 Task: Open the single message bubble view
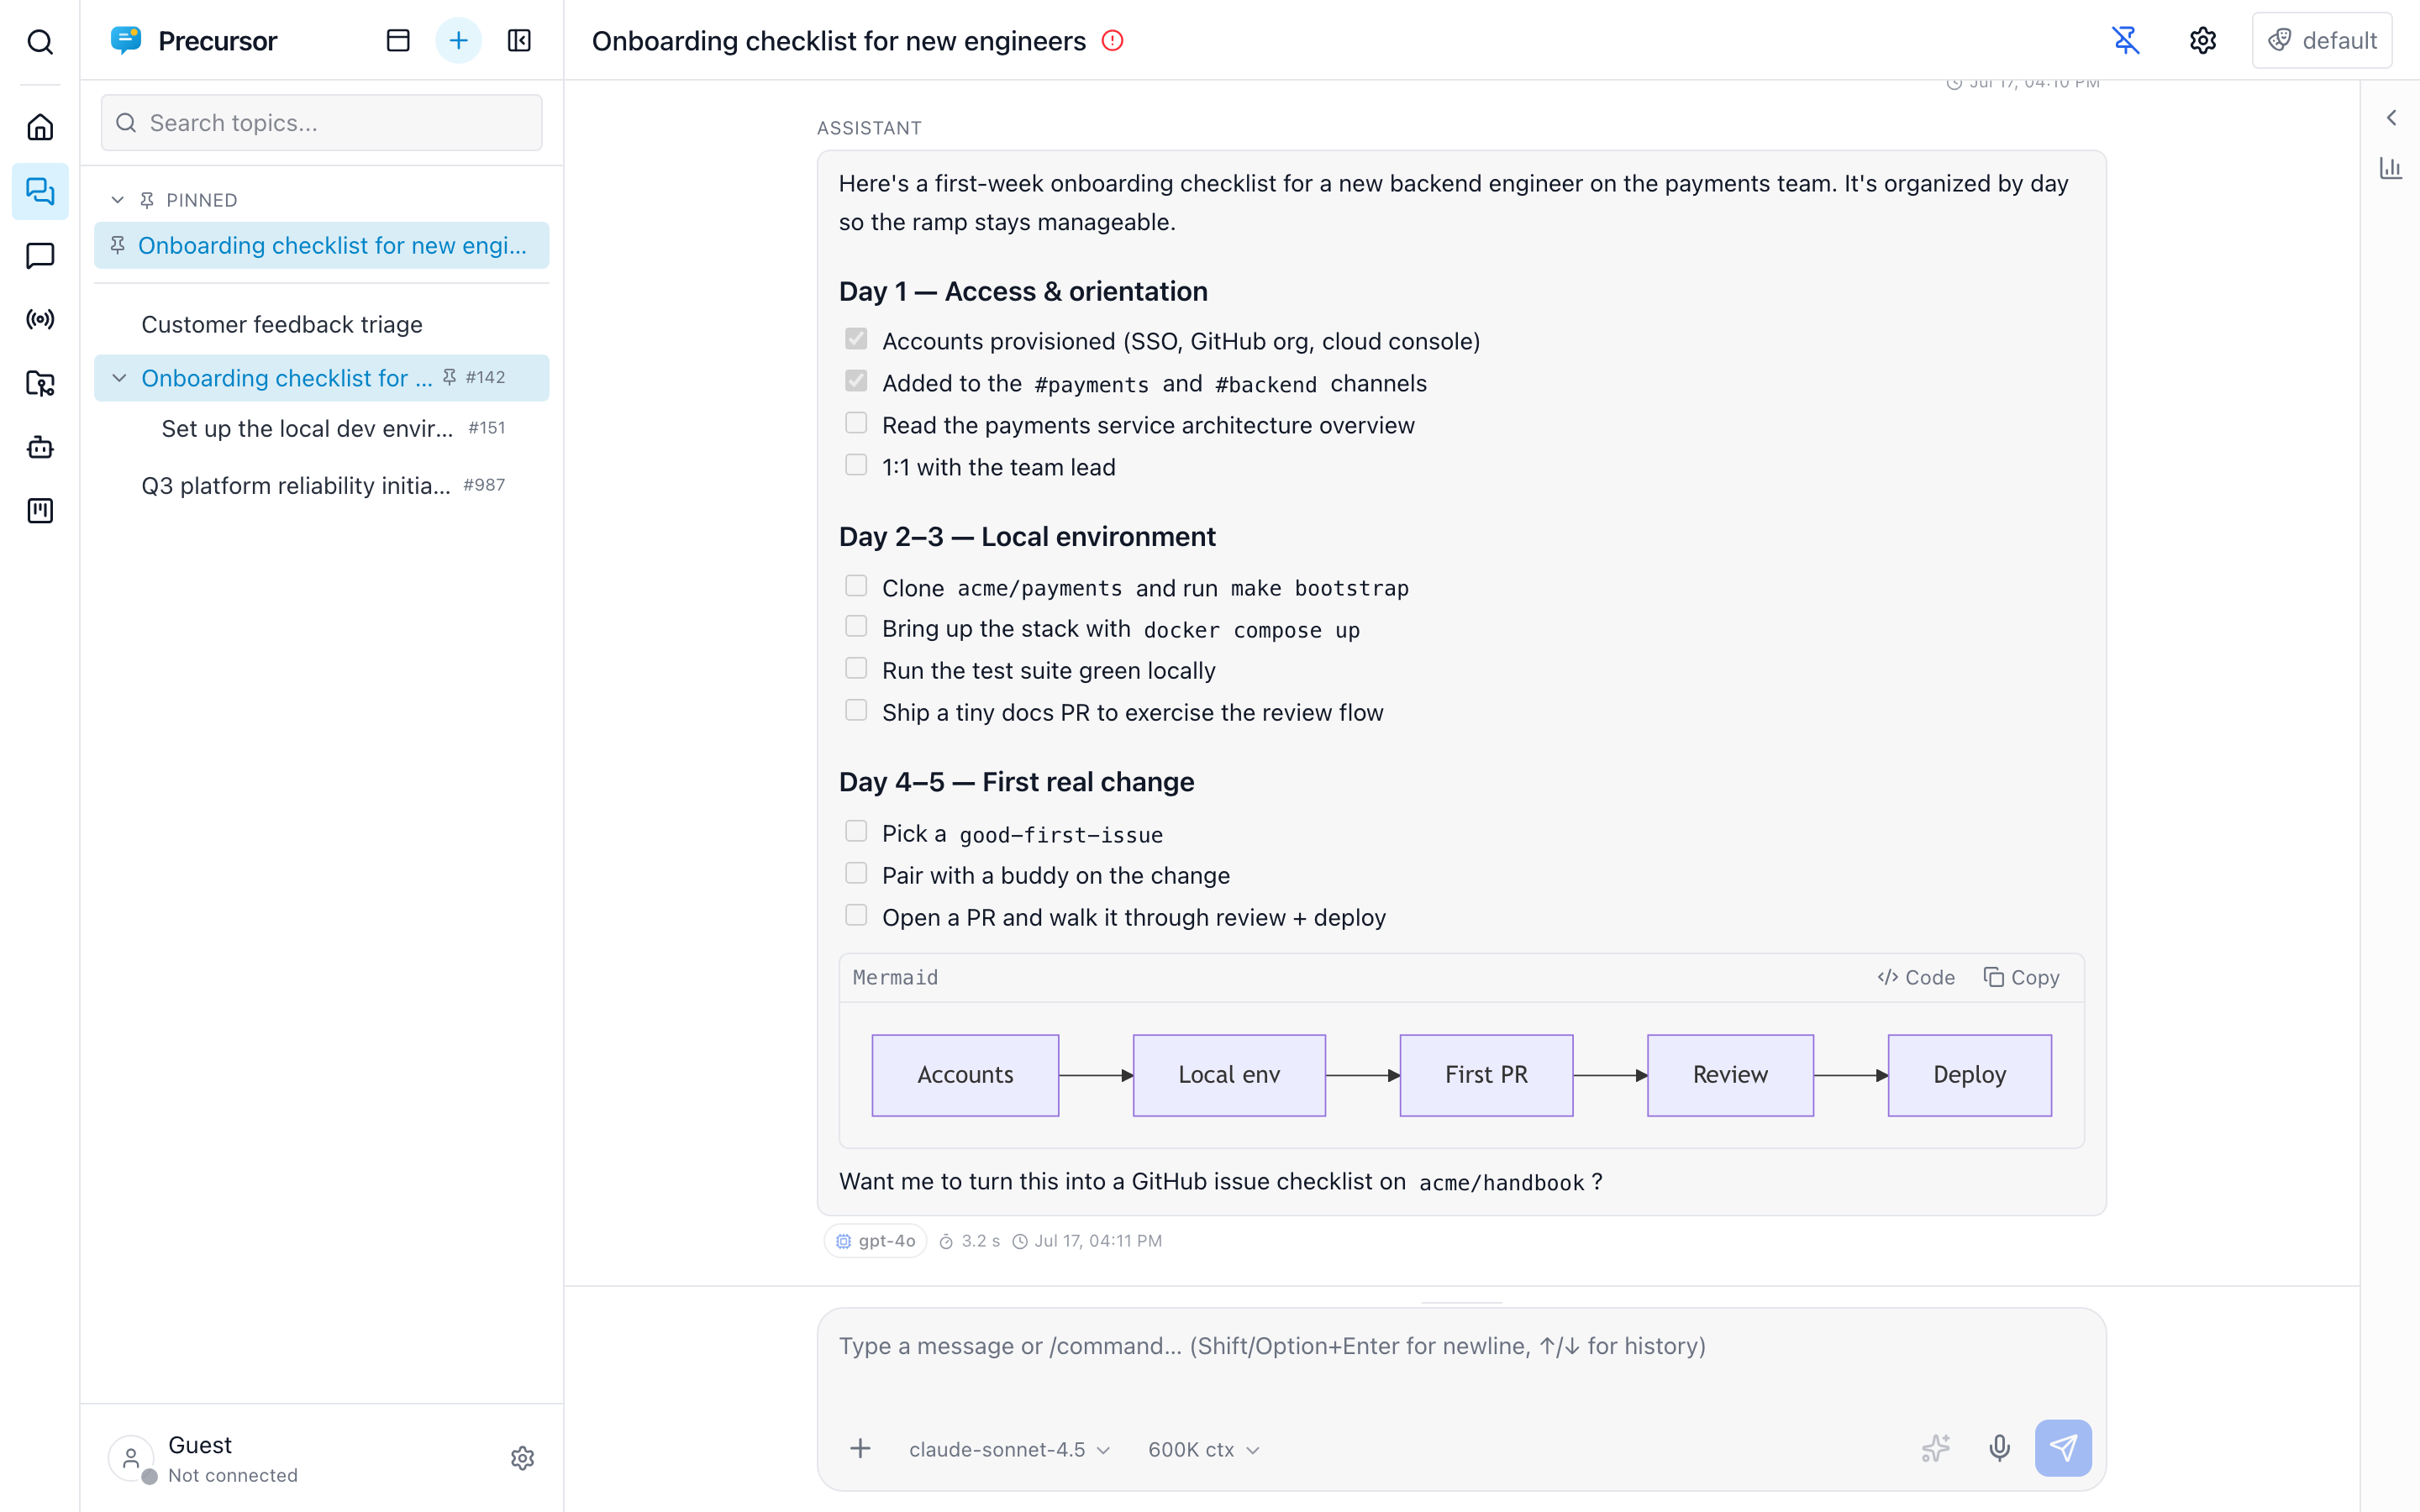click(40, 255)
